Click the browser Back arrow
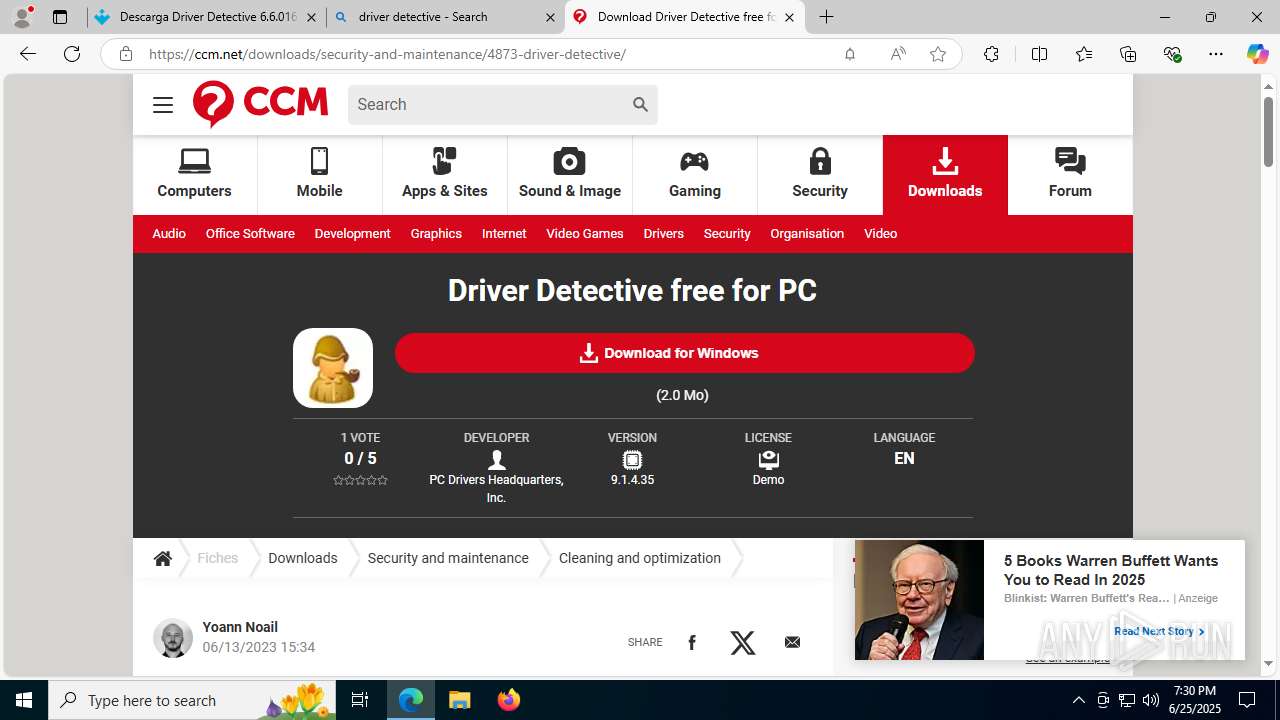This screenshot has height=720, width=1280. pos(28,54)
